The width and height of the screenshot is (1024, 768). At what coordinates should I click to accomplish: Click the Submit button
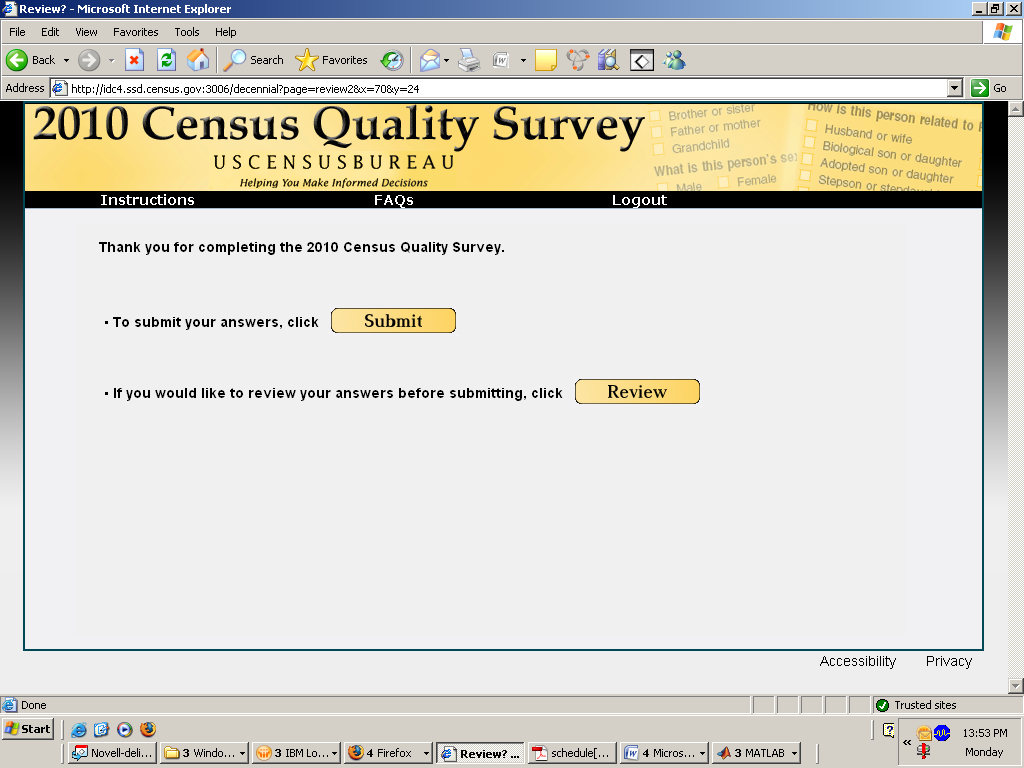point(393,321)
